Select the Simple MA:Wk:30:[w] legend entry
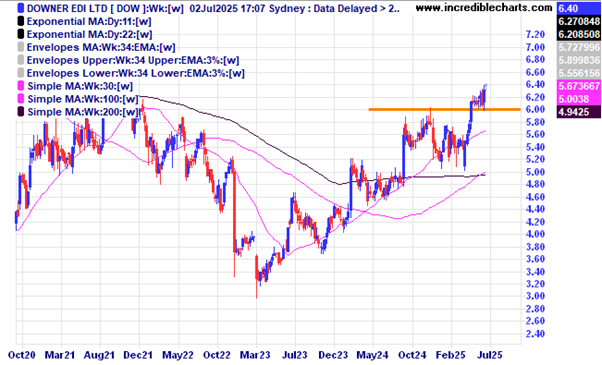 (x=80, y=86)
